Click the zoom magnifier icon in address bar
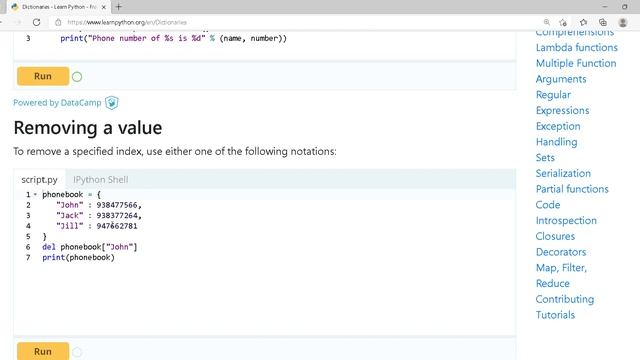Viewport: 640px width, 360px height. tap(547, 22)
